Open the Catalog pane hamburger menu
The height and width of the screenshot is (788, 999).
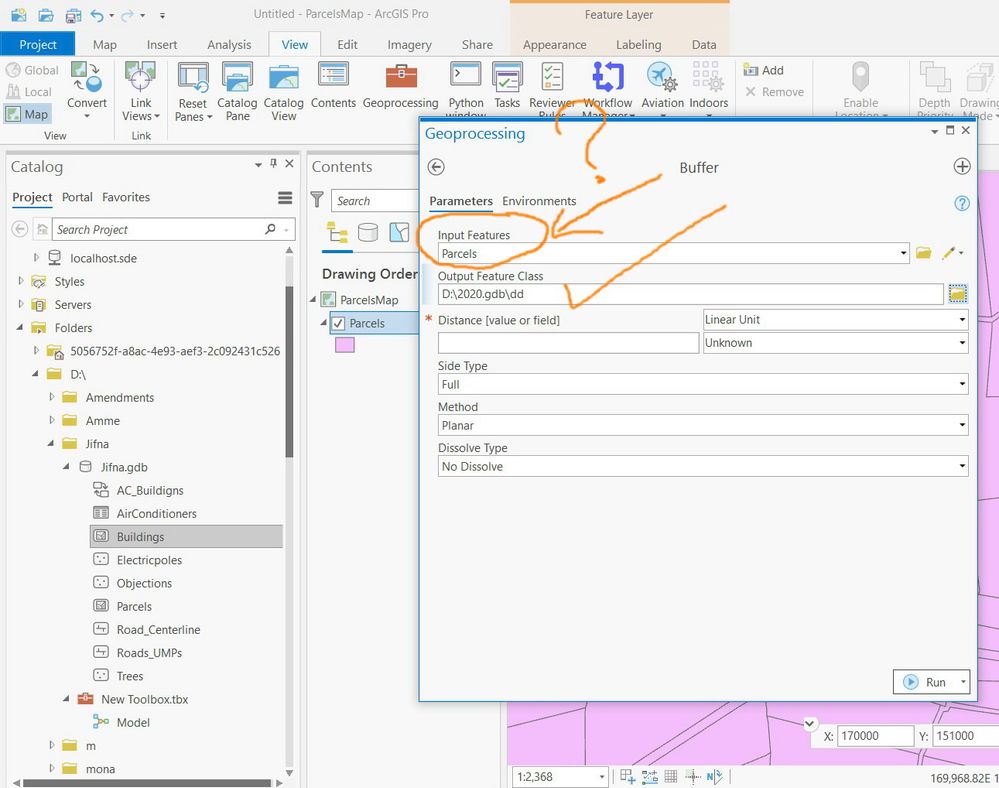(285, 198)
